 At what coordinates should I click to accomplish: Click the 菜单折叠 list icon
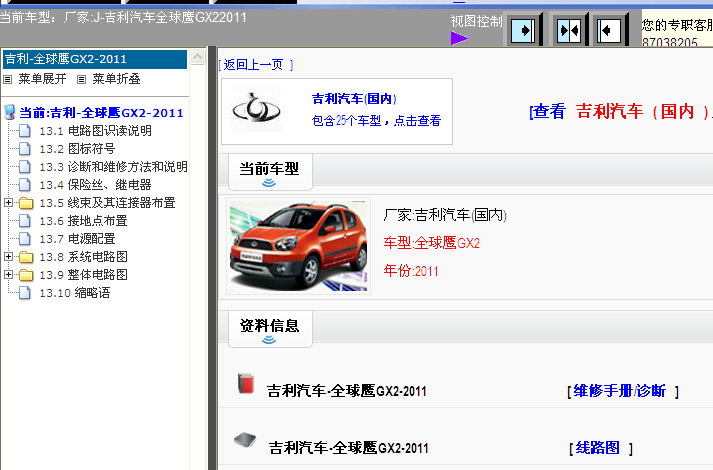pos(81,80)
